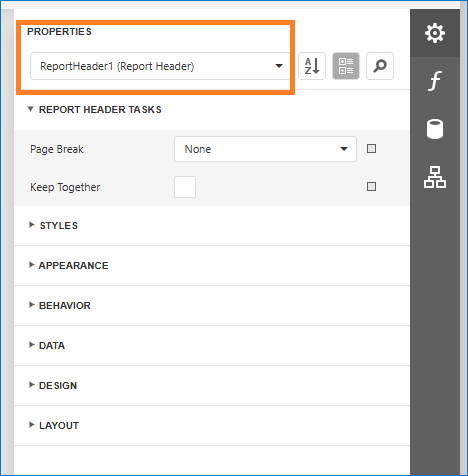The height and width of the screenshot is (476, 468).
Task: Open the Field List database tab
Action: (435, 129)
